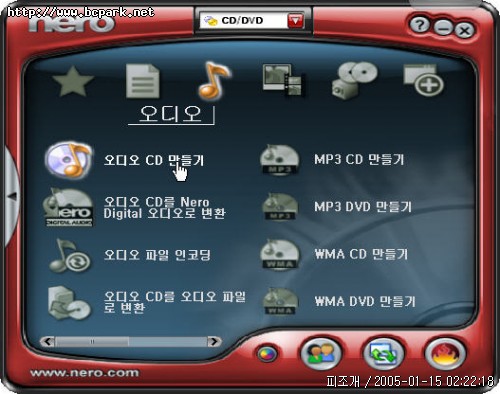Click the 오디오 category heading
This screenshot has width=500, height=394.
click(171, 114)
